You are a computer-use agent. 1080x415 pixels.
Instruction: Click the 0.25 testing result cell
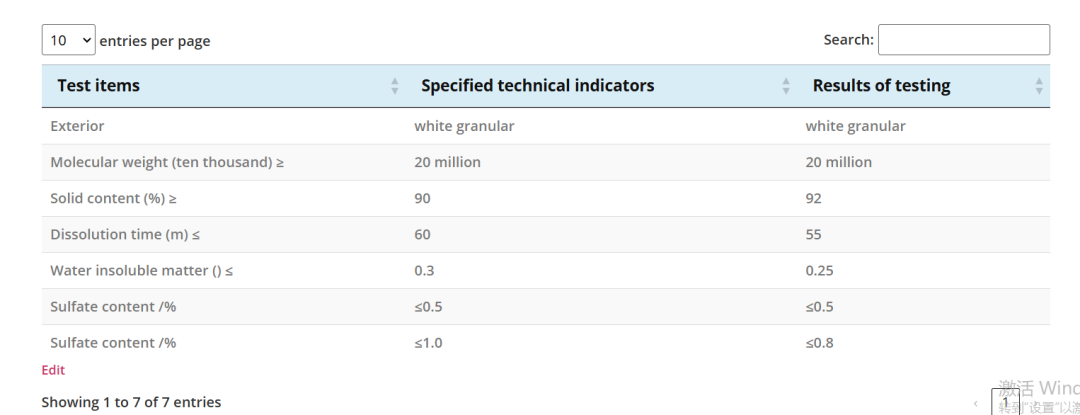tap(820, 270)
